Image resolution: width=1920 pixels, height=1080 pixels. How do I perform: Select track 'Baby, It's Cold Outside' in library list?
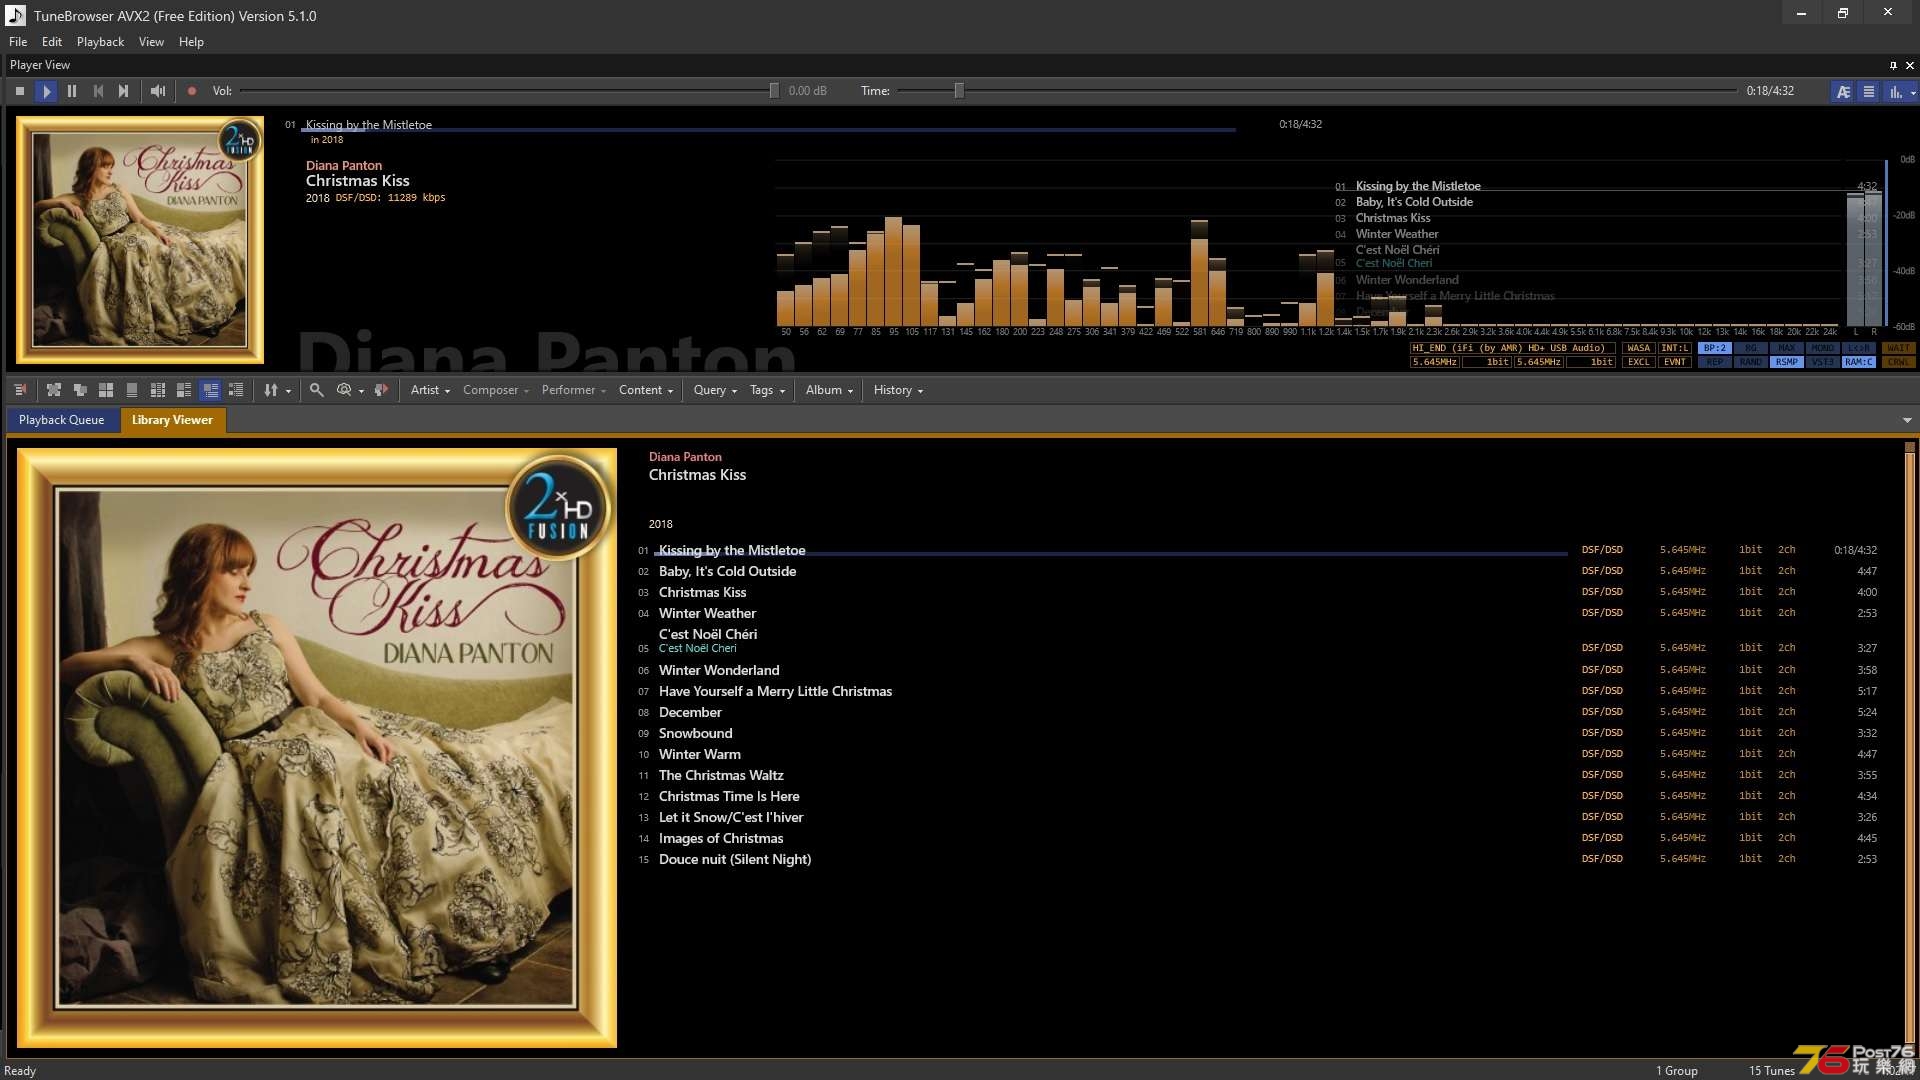coord(727,571)
